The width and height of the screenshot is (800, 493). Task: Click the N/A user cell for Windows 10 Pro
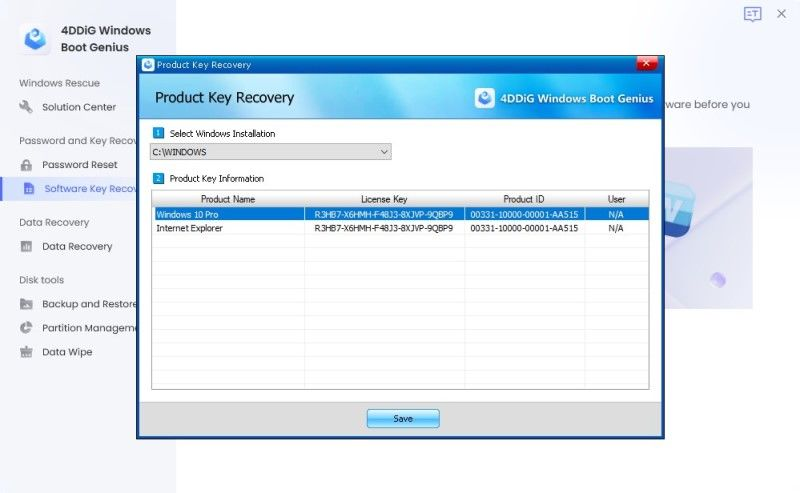point(616,214)
